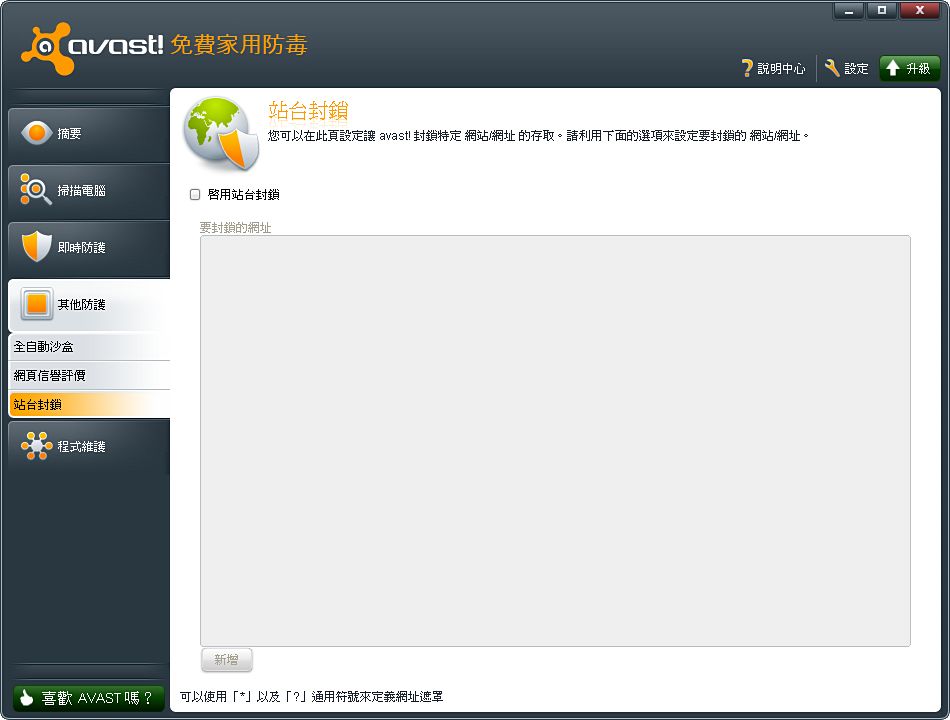Click the globe shield site blocking icon
This screenshot has width=950, height=720.
[x=222, y=134]
